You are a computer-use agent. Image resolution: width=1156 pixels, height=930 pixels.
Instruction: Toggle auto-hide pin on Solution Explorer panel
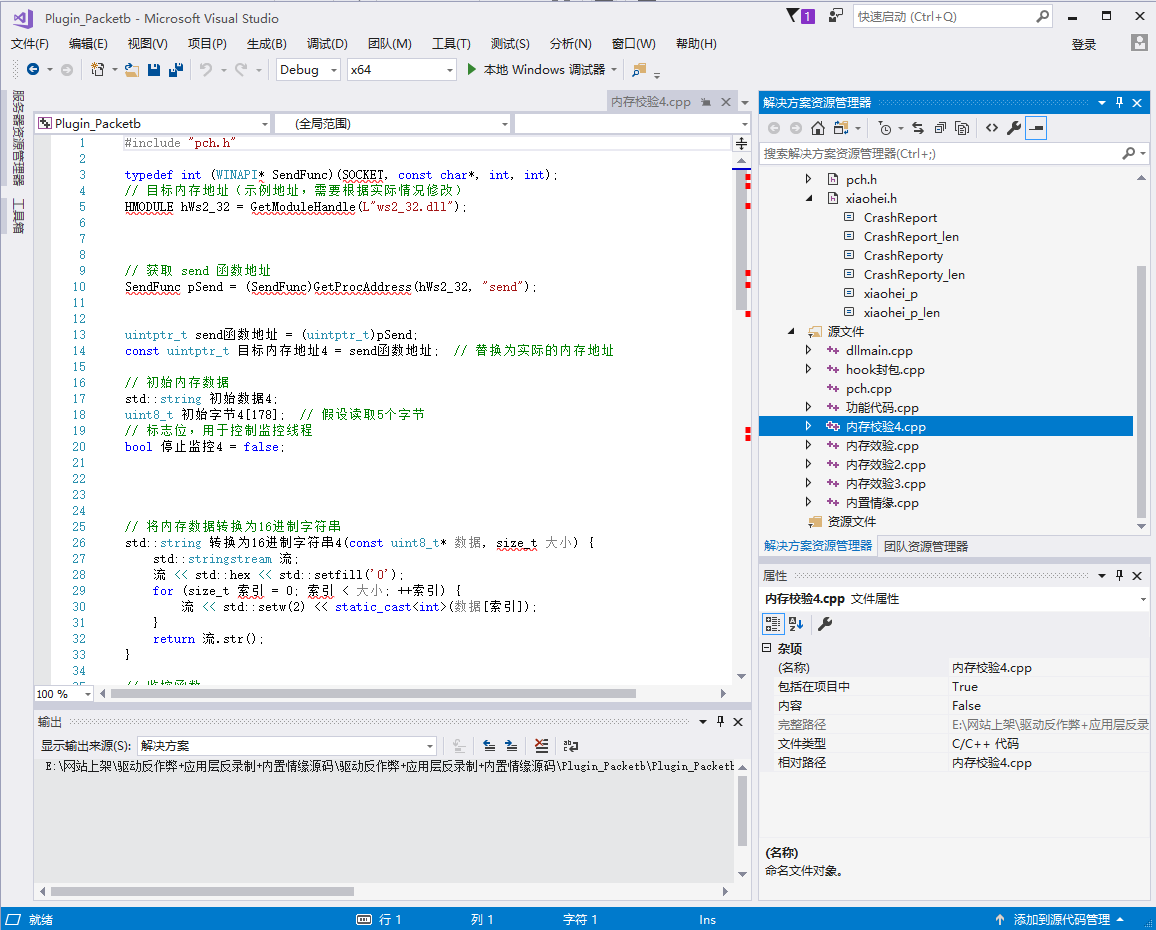click(1119, 102)
